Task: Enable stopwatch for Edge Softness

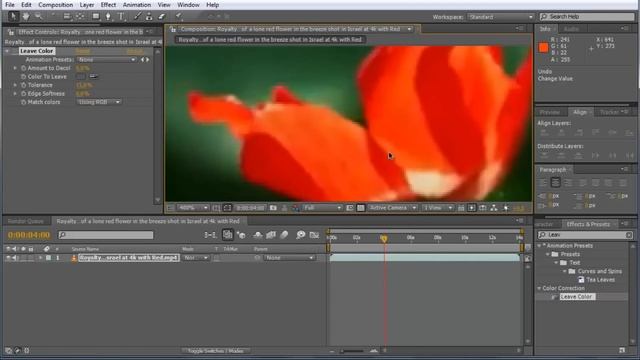Action: point(23,93)
